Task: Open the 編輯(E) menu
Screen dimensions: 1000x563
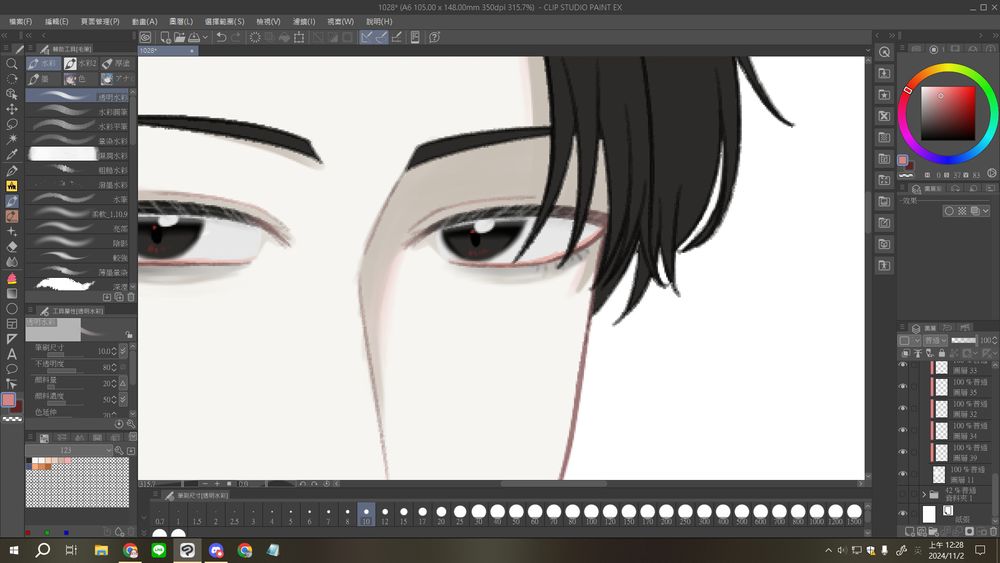Action: [x=56, y=21]
